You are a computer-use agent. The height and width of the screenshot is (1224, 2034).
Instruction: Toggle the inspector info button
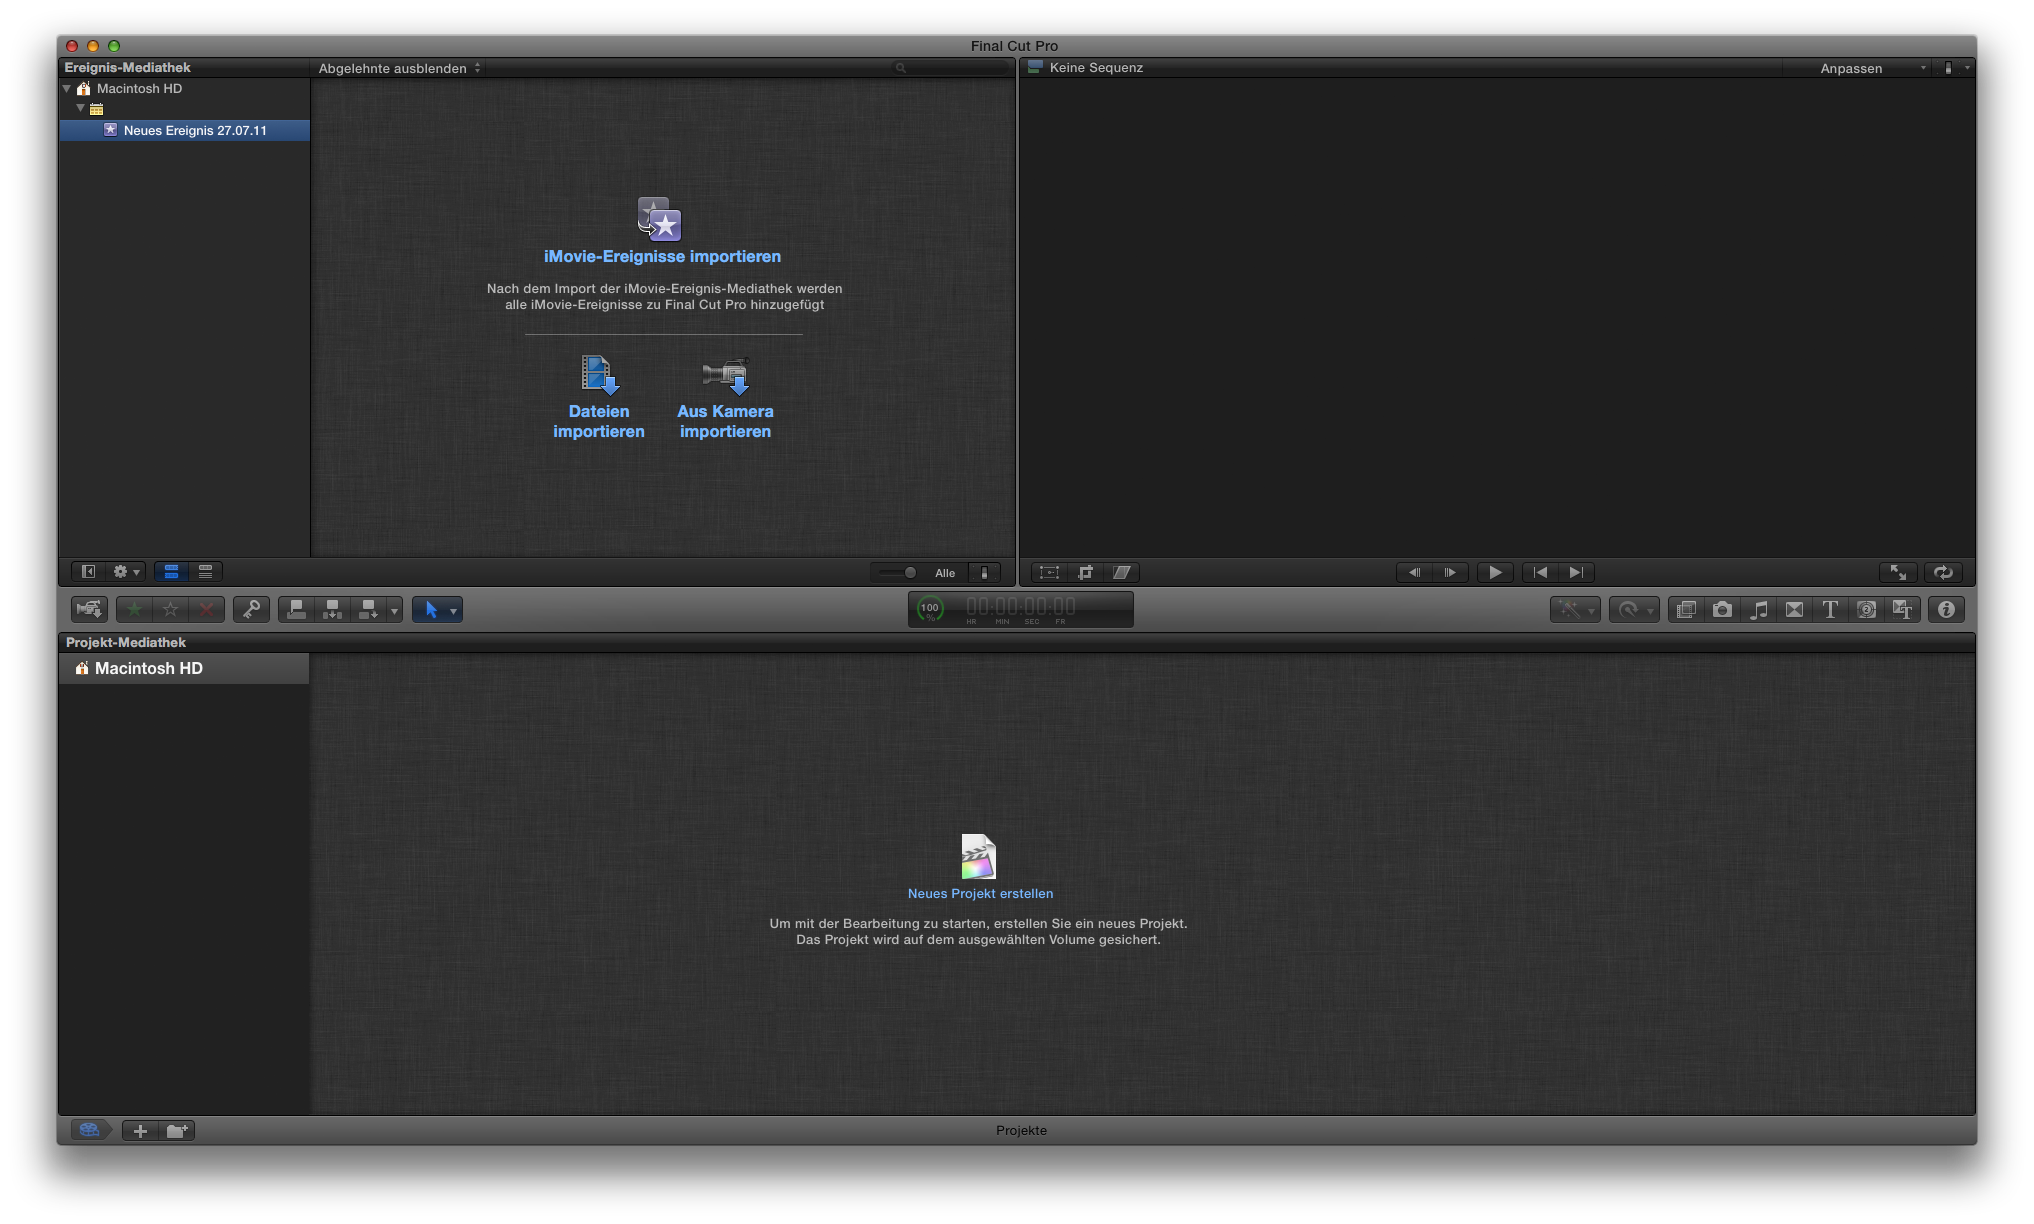point(1946,609)
